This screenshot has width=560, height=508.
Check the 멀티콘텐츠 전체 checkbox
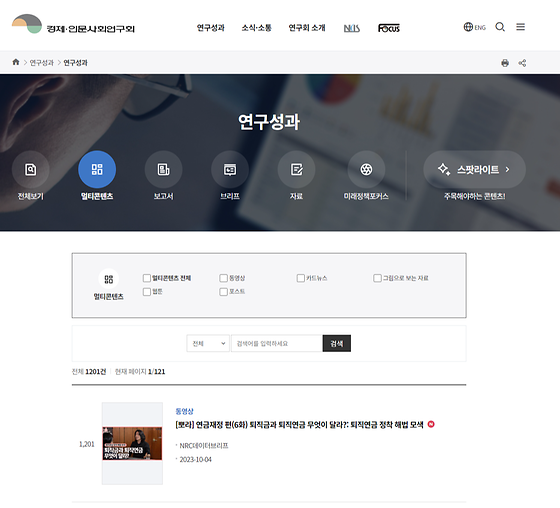pos(146,278)
